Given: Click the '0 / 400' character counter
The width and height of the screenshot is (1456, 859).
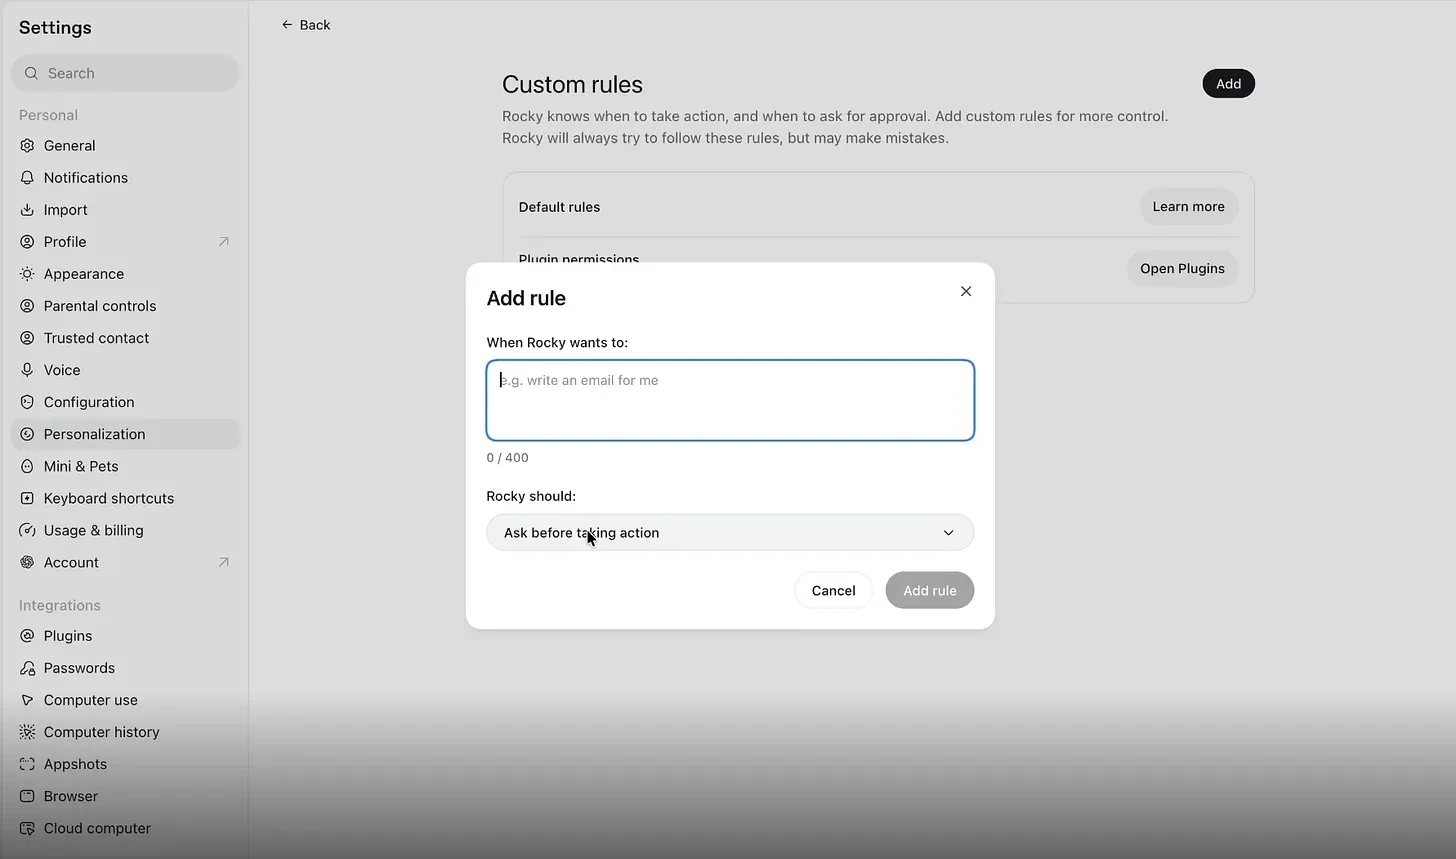Looking at the screenshot, I should coord(507,458).
